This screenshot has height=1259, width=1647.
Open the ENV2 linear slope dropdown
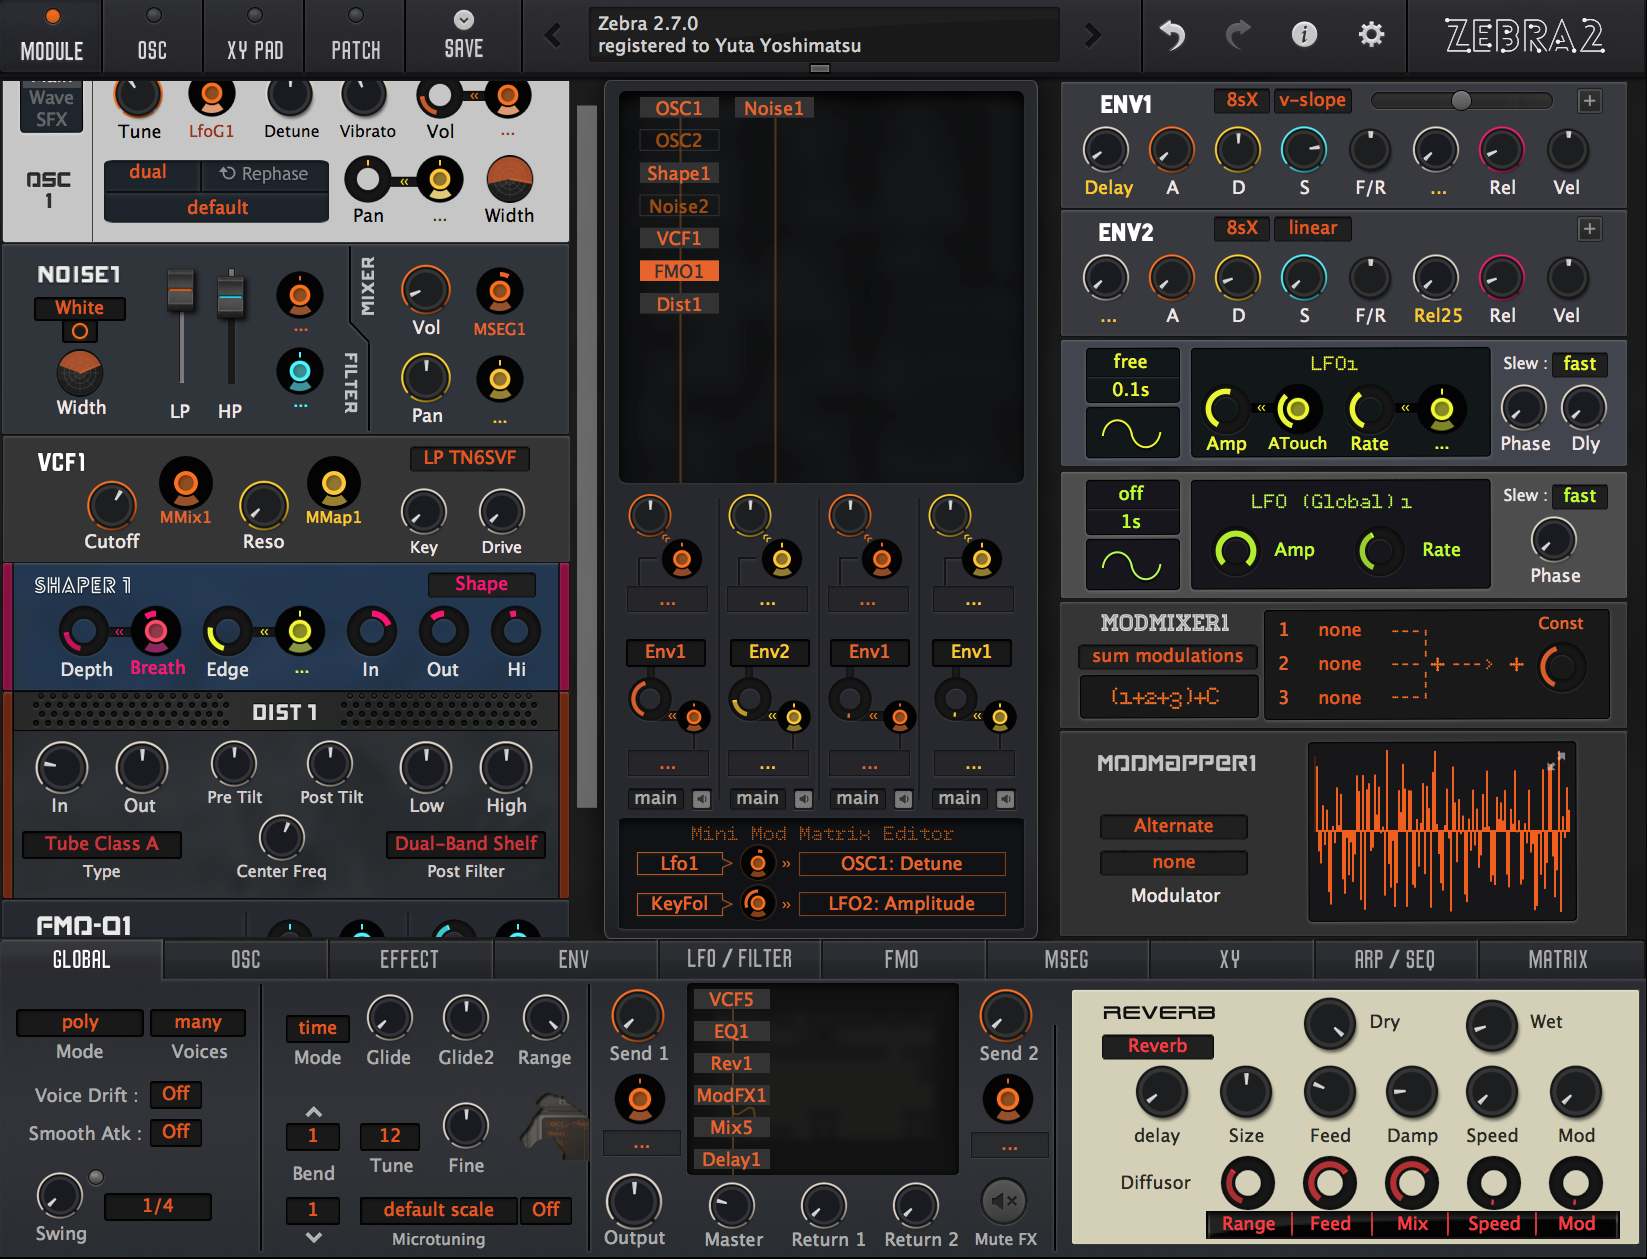[x=1312, y=228]
